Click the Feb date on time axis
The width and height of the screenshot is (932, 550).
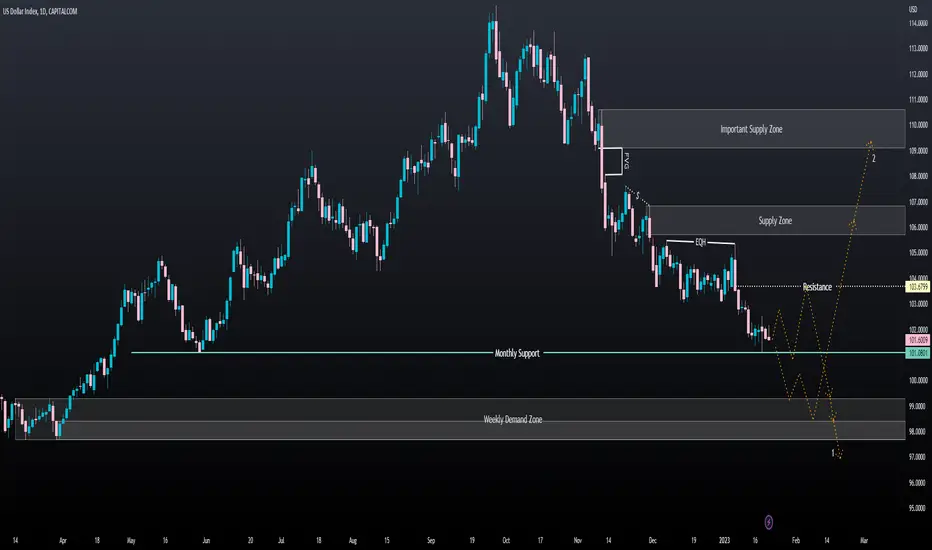coord(796,540)
